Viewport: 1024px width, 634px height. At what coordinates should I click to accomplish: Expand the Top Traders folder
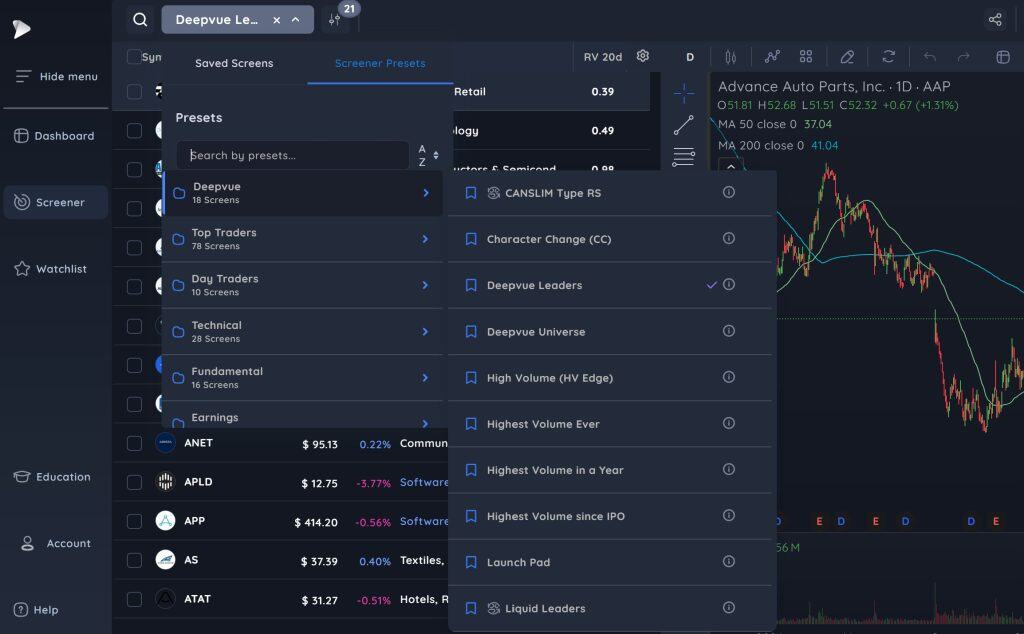pyautogui.click(x=302, y=239)
